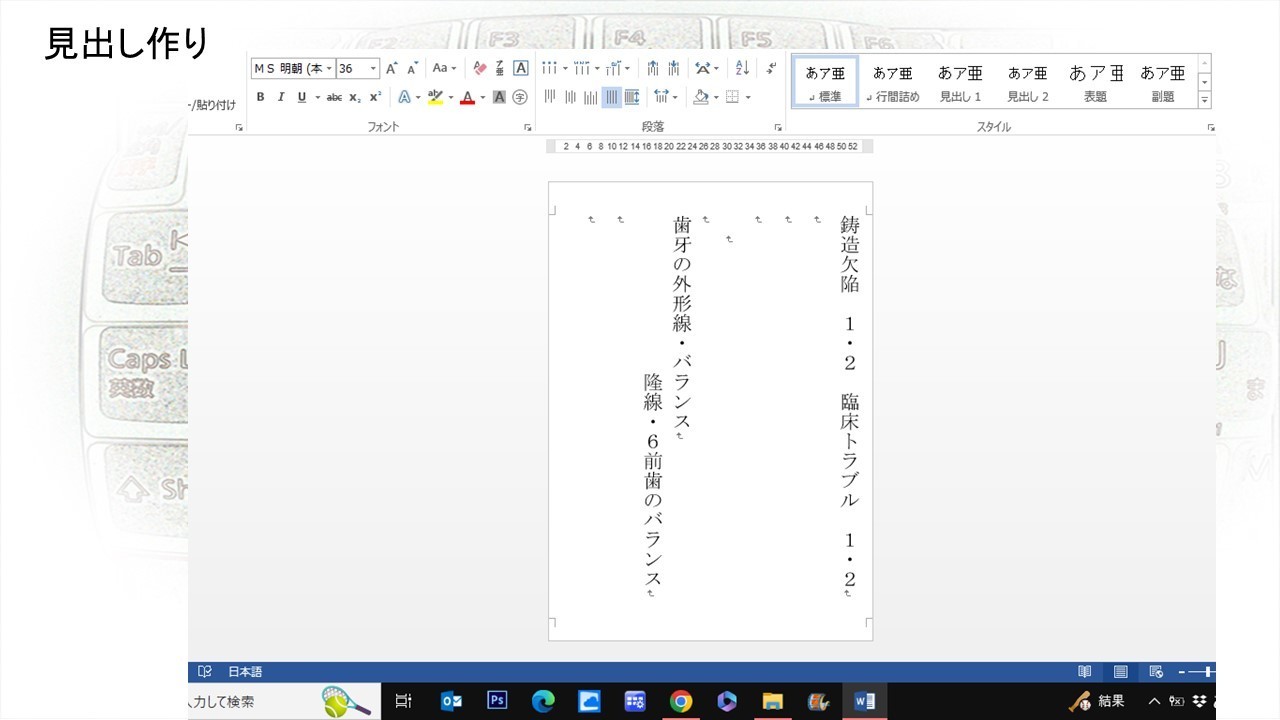This screenshot has width=1280, height=720.
Task: Open Photoshop from the taskbar
Action: click(497, 701)
